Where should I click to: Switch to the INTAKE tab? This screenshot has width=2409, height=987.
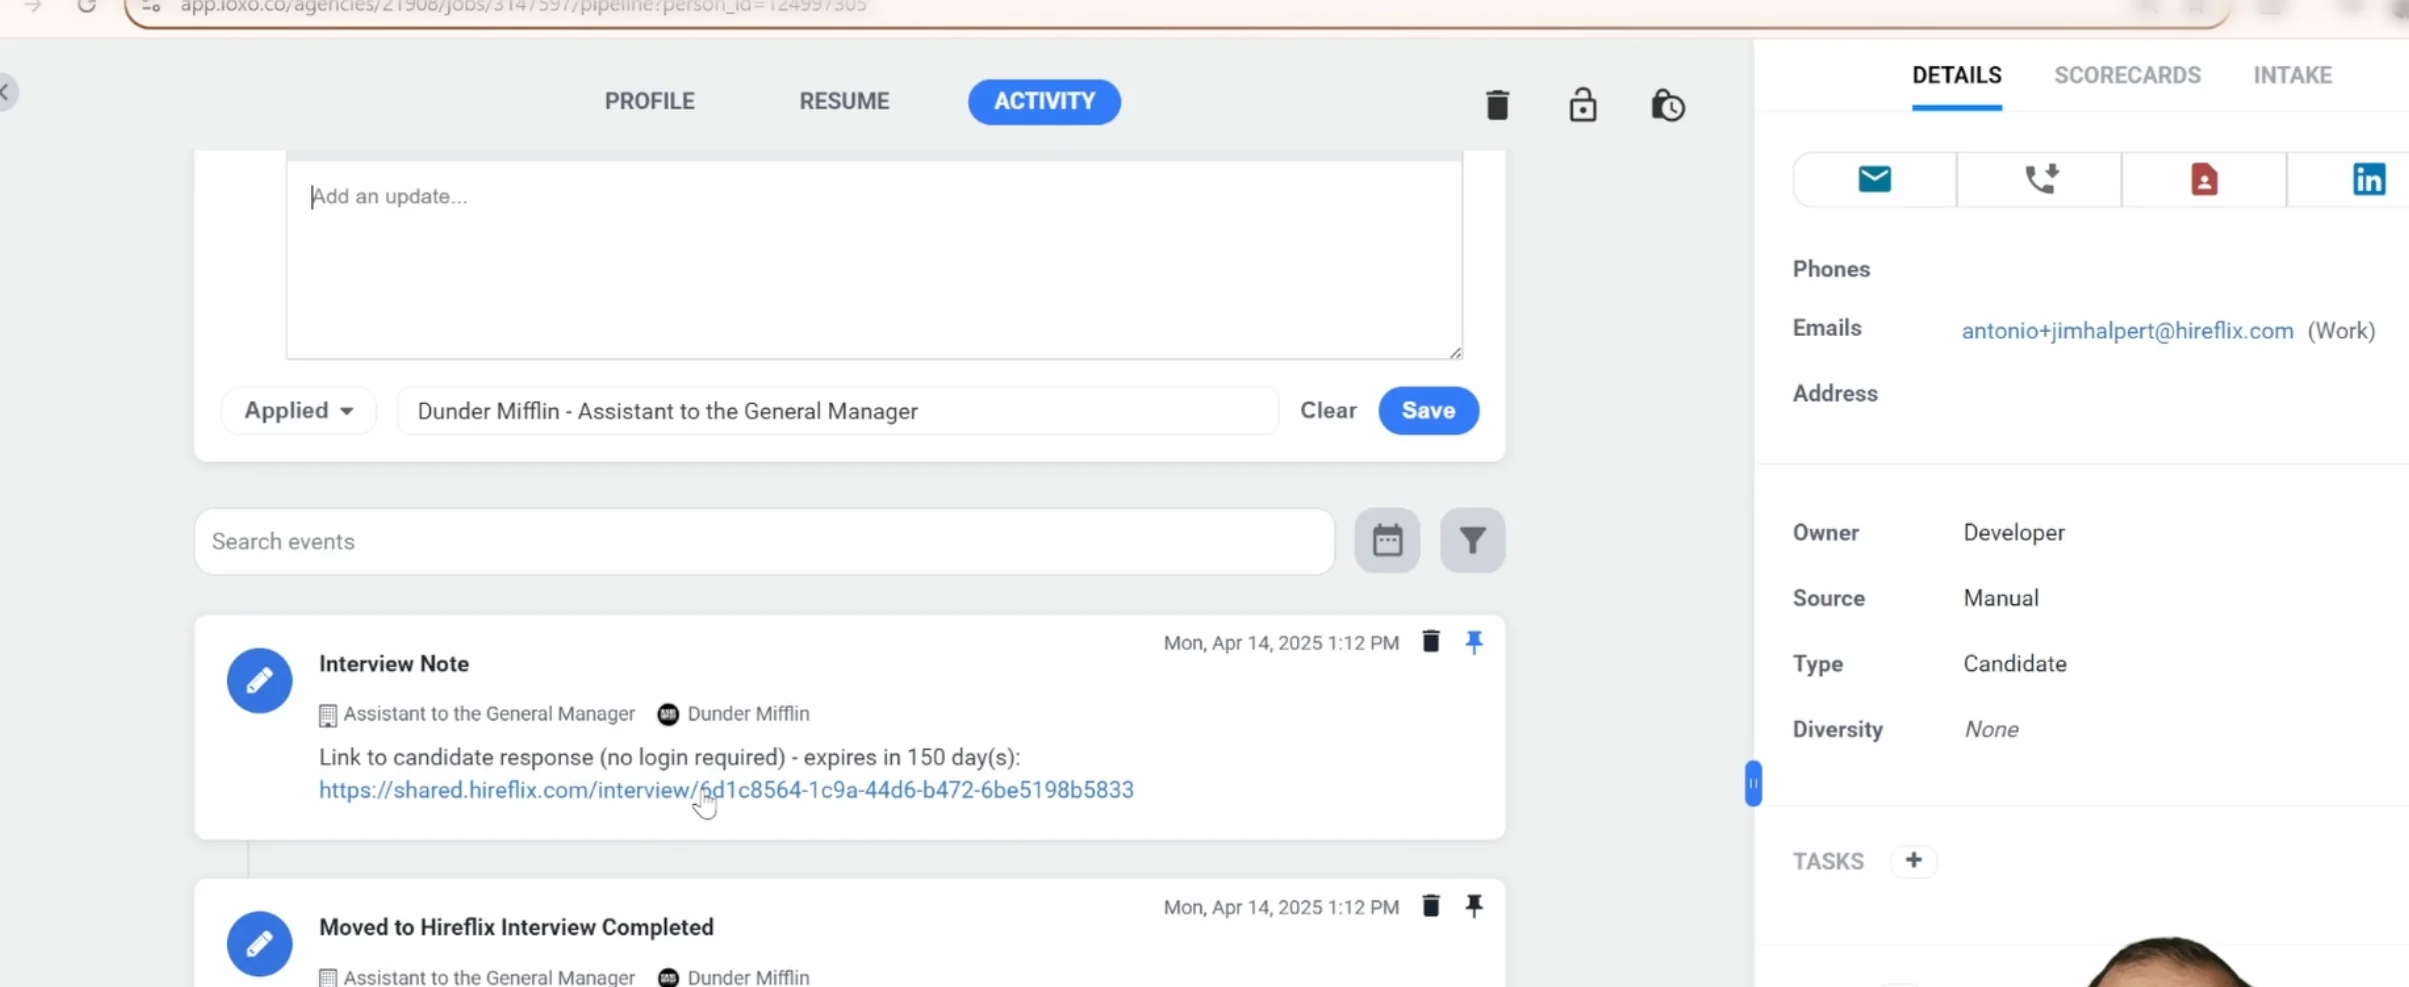pyautogui.click(x=2292, y=75)
